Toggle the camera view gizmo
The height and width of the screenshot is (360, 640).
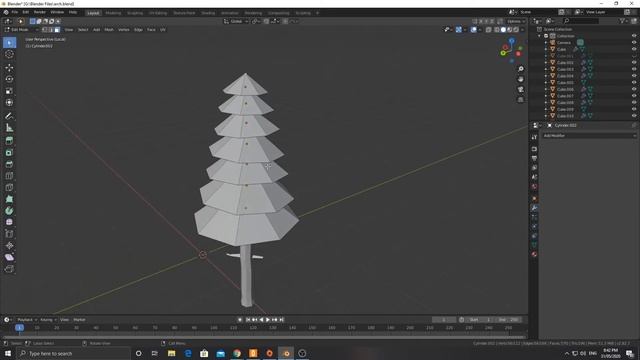click(x=521, y=89)
